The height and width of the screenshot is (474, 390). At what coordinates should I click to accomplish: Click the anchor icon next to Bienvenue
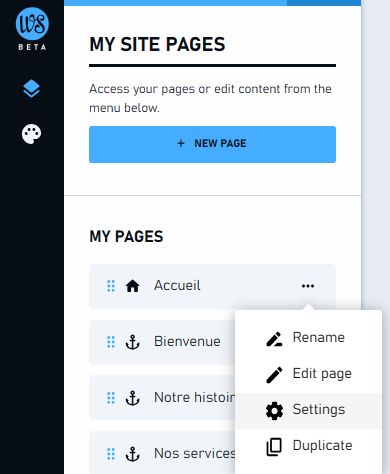[132, 342]
